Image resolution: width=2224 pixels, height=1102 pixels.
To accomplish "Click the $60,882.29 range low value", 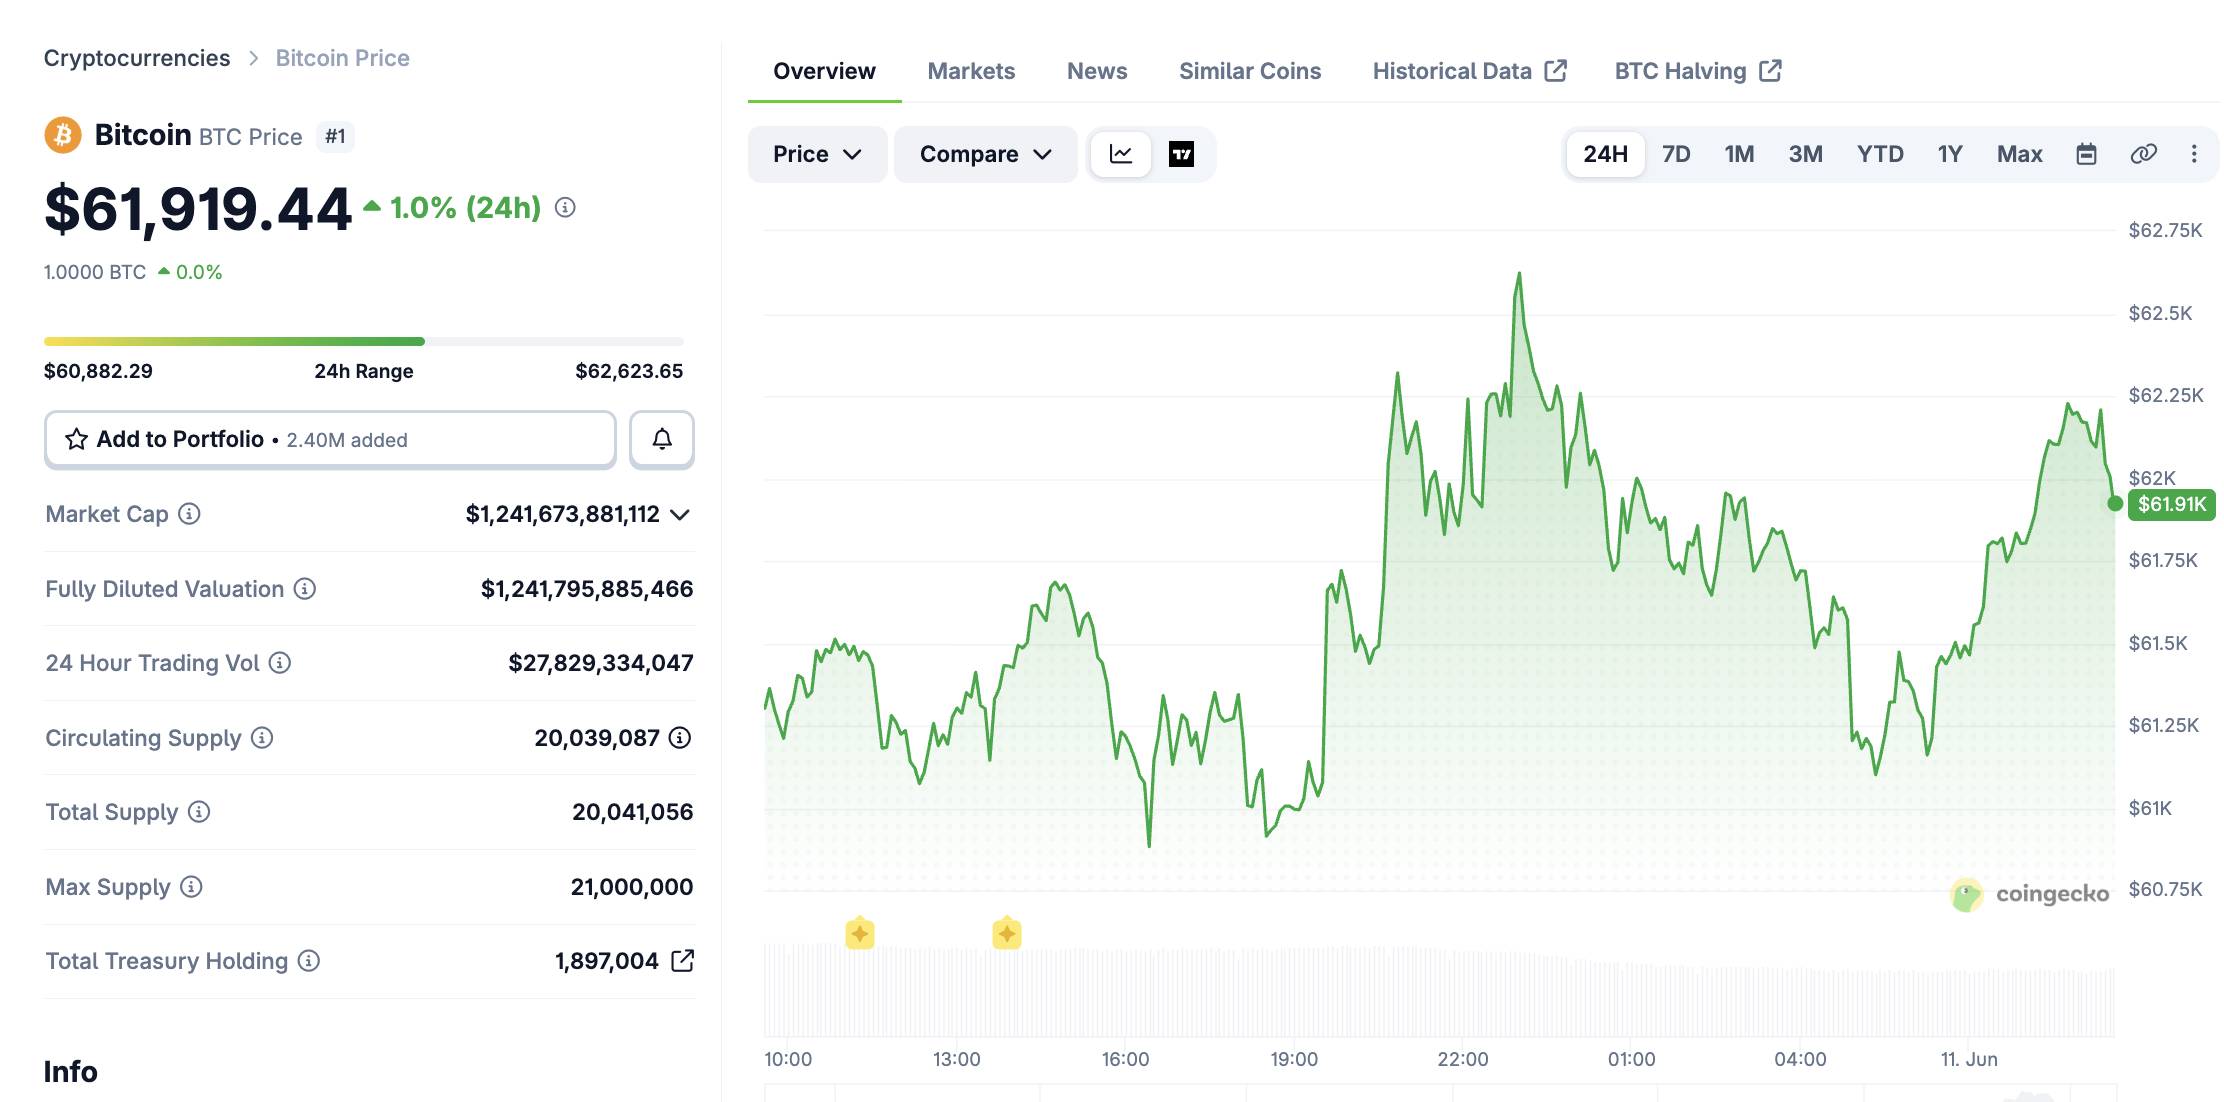I will [x=98, y=371].
